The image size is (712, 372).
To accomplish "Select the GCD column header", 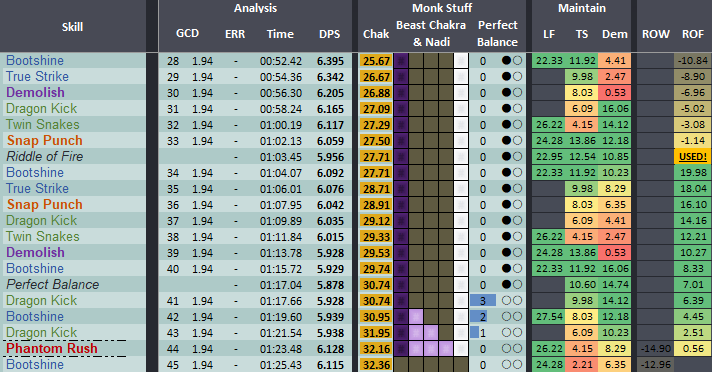I will (187, 34).
